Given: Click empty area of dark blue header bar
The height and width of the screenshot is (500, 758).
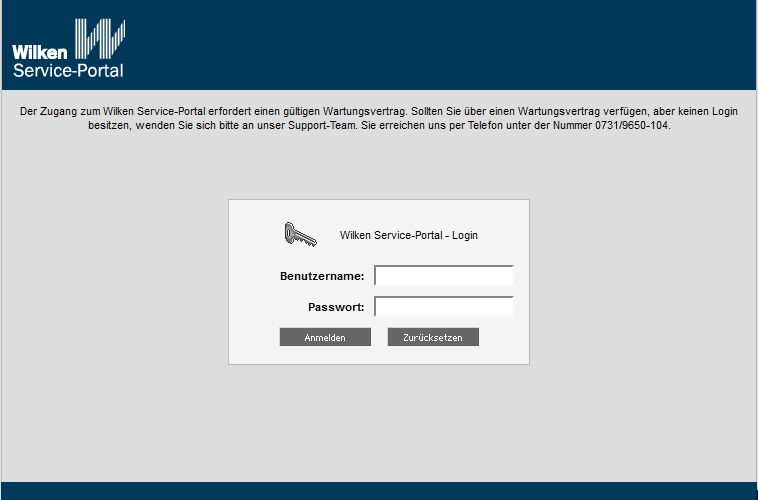Looking at the screenshot, I should coord(450,45).
